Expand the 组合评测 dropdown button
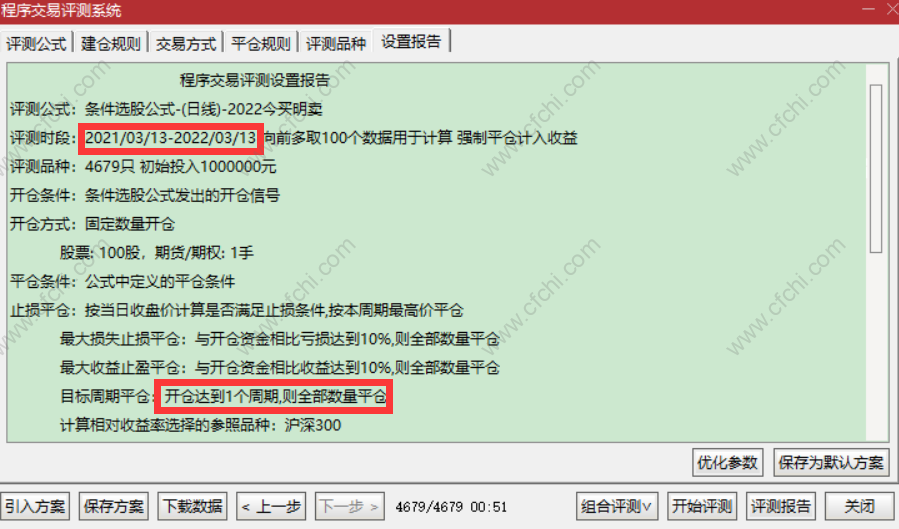Image resolution: width=899 pixels, height=529 pixels. tap(617, 507)
